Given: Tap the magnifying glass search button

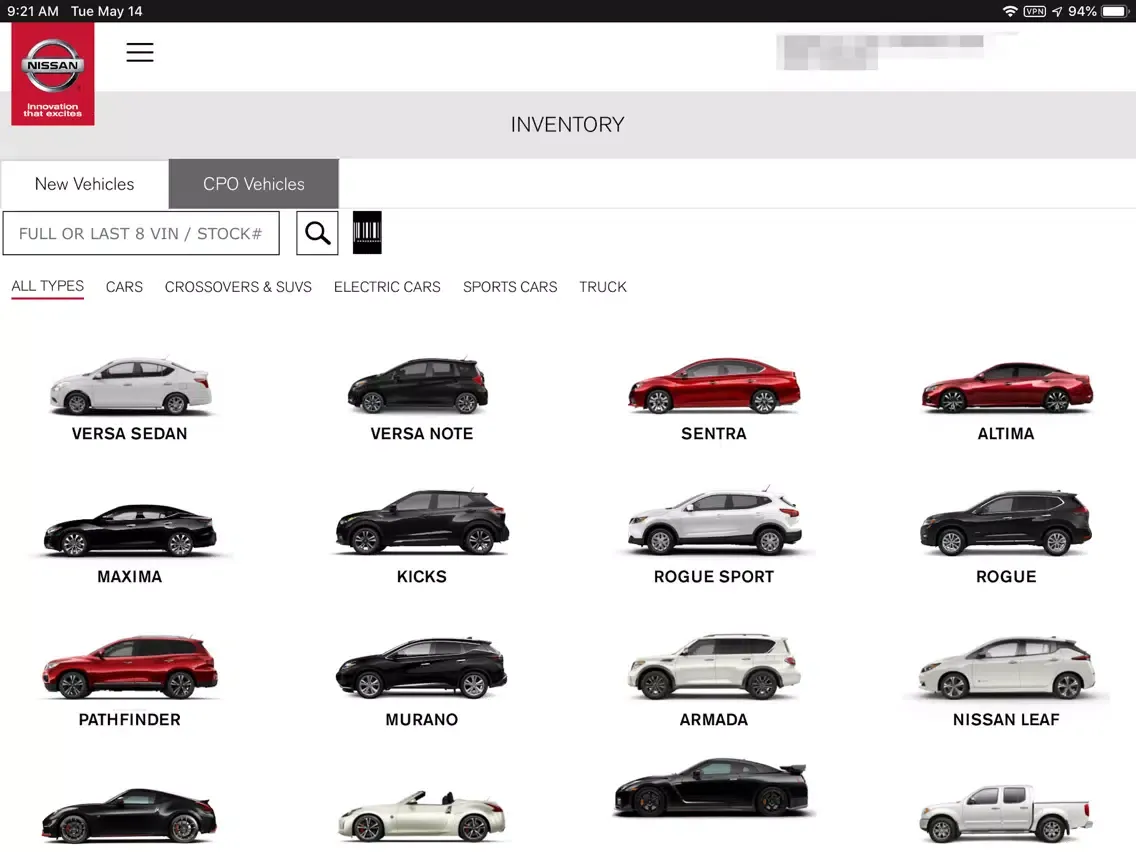Looking at the screenshot, I should [x=317, y=233].
